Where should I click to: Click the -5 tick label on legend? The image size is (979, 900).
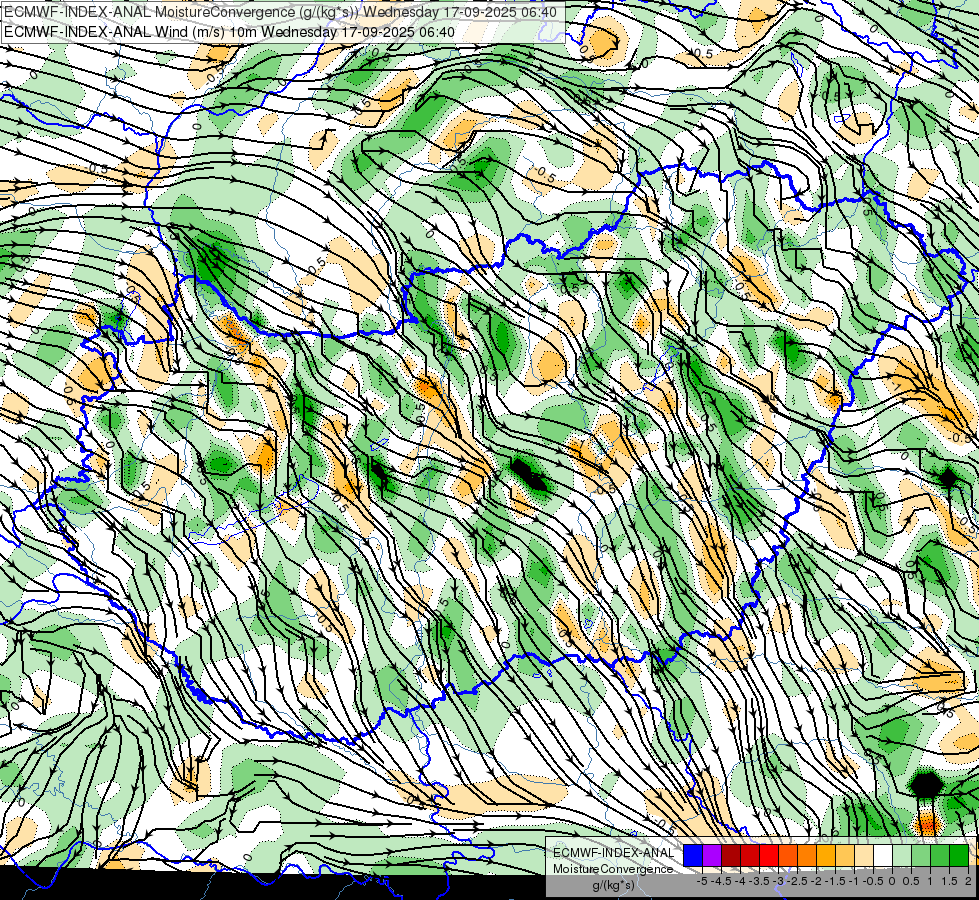point(702,881)
